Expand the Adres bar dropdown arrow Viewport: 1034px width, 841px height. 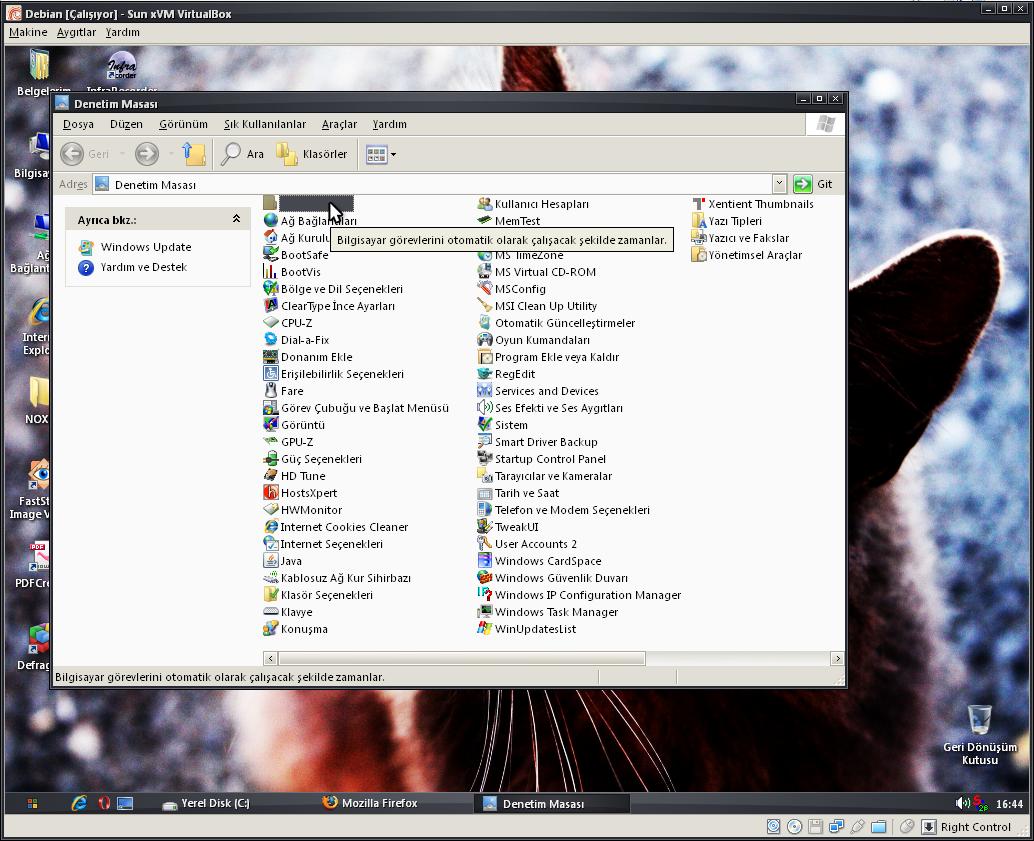pyautogui.click(x=779, y=184)
